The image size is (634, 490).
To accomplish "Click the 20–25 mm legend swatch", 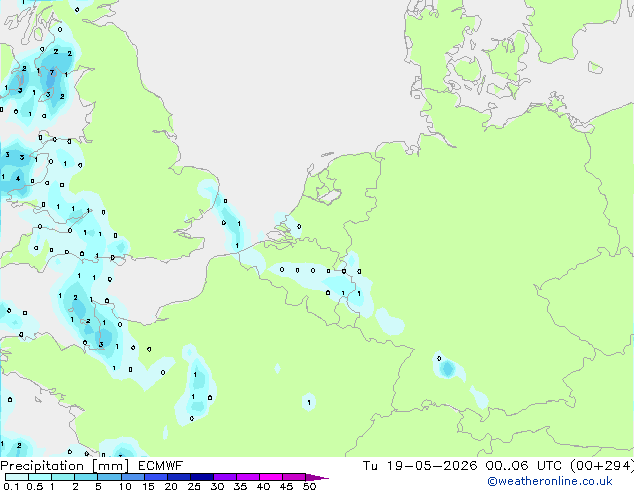I will pos(179,477).
